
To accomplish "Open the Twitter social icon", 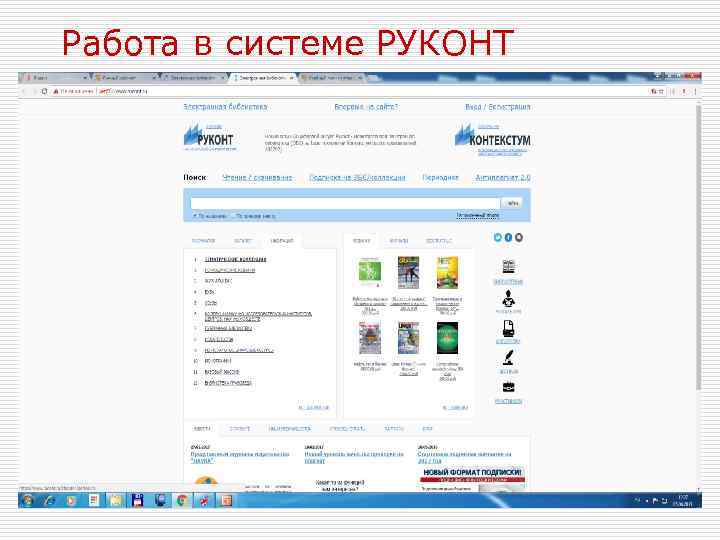I will coord(498,237).
